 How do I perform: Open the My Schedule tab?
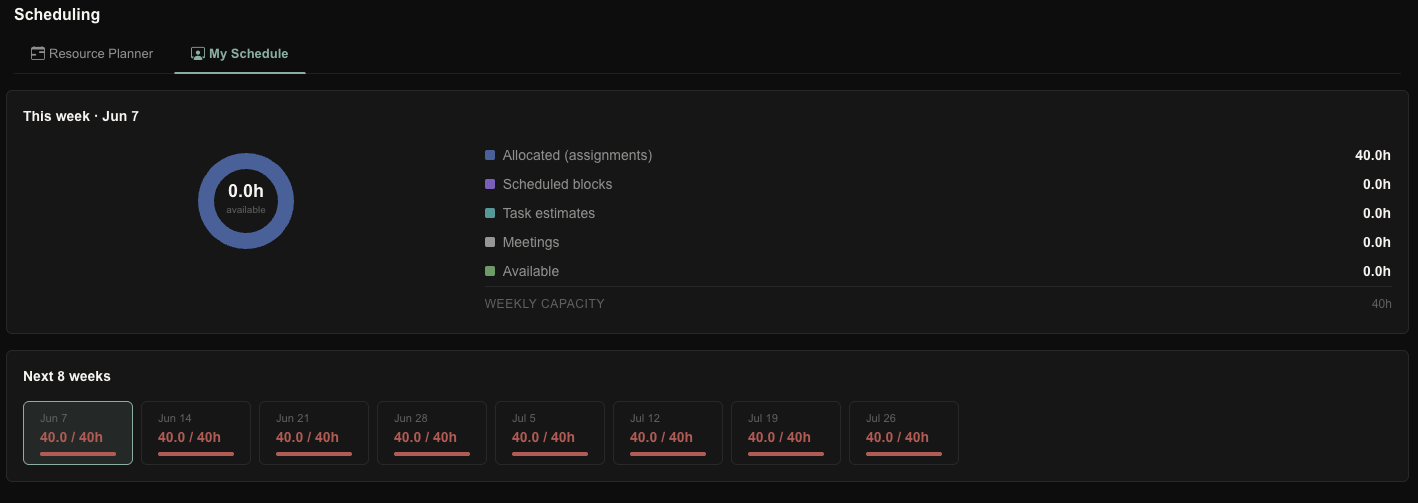coord(240,54)
